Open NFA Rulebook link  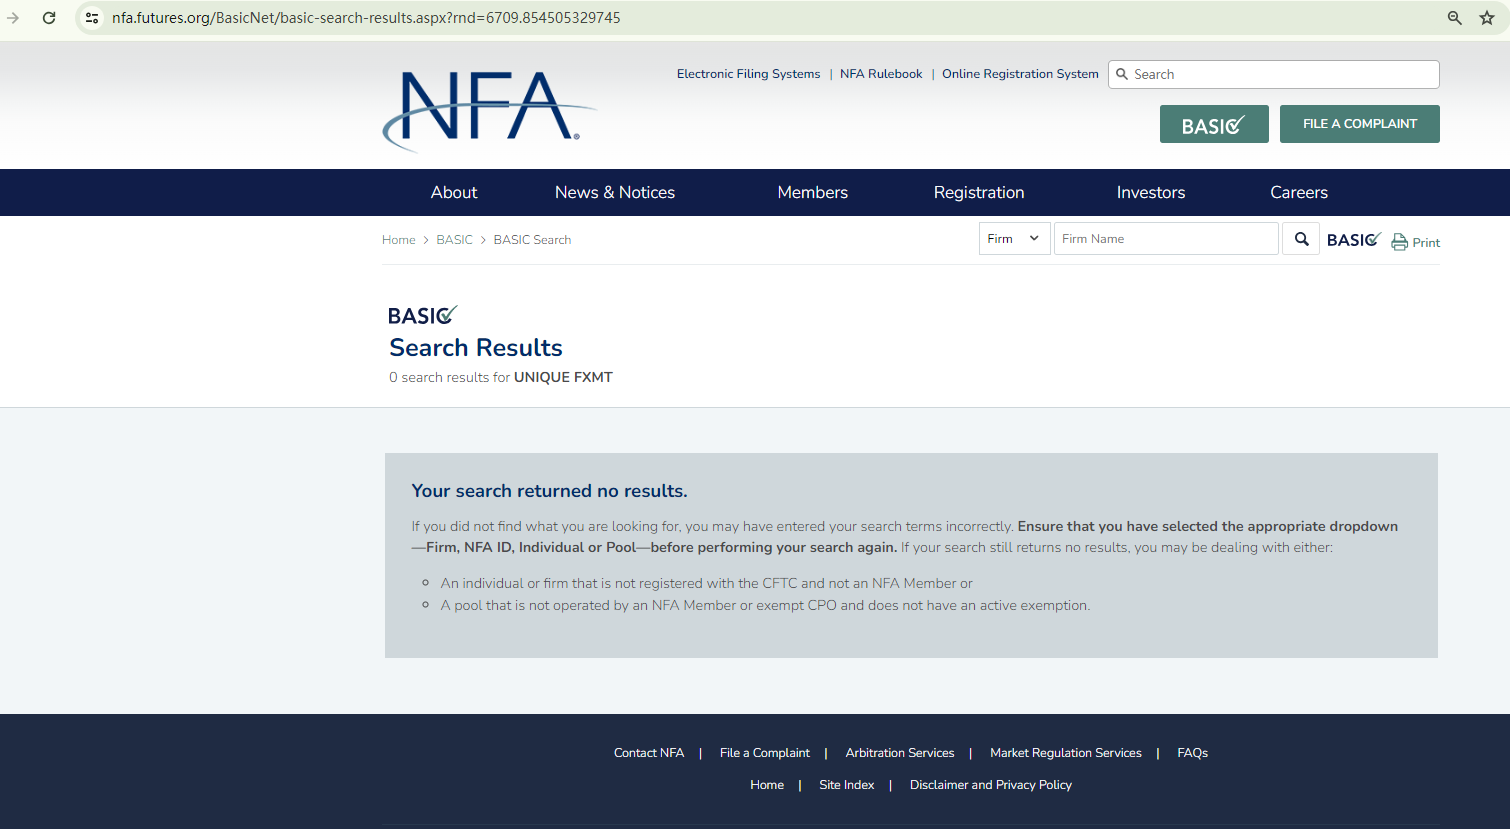click(881, 74)
